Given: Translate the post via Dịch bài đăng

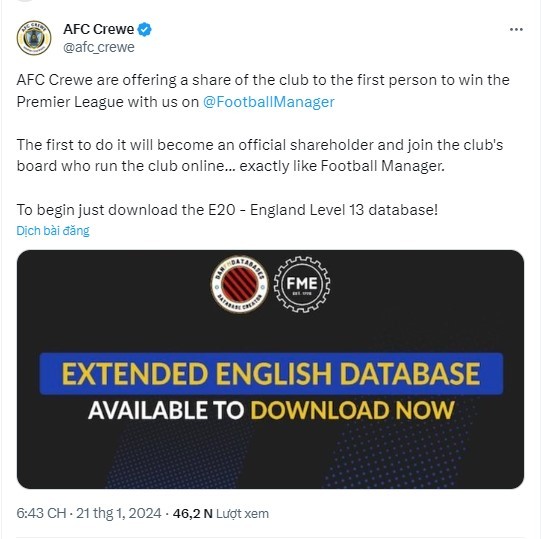Looking at the screenshot, I should [x=53, y=231].
